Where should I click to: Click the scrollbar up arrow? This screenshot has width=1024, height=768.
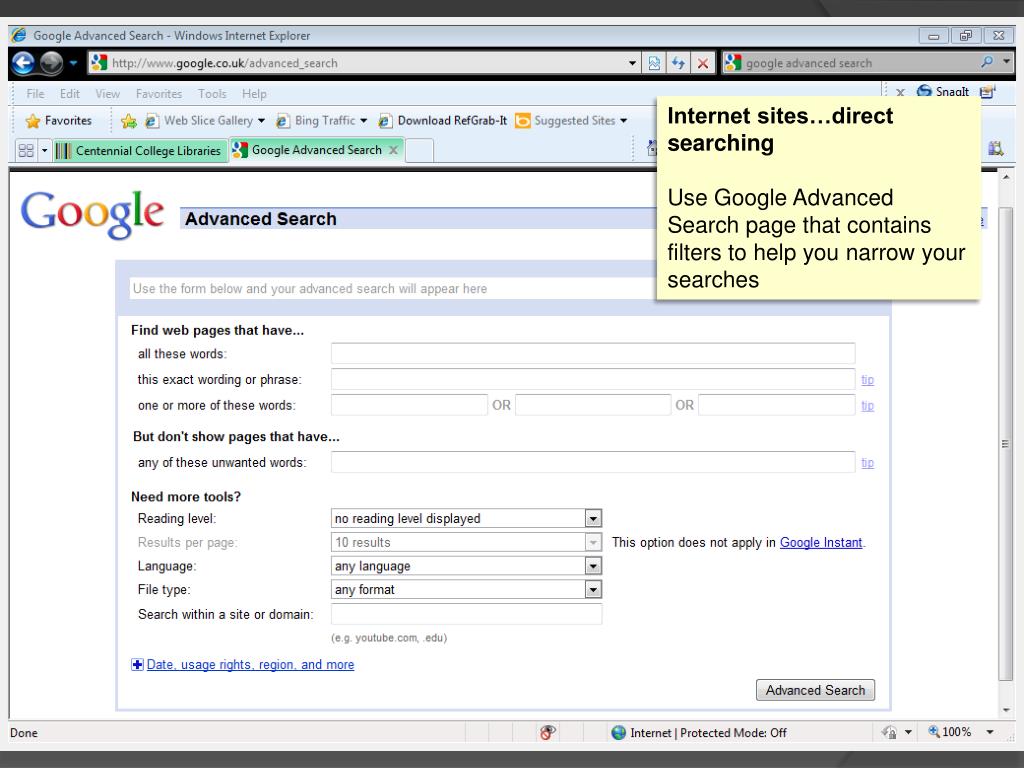coord(1006,176)
